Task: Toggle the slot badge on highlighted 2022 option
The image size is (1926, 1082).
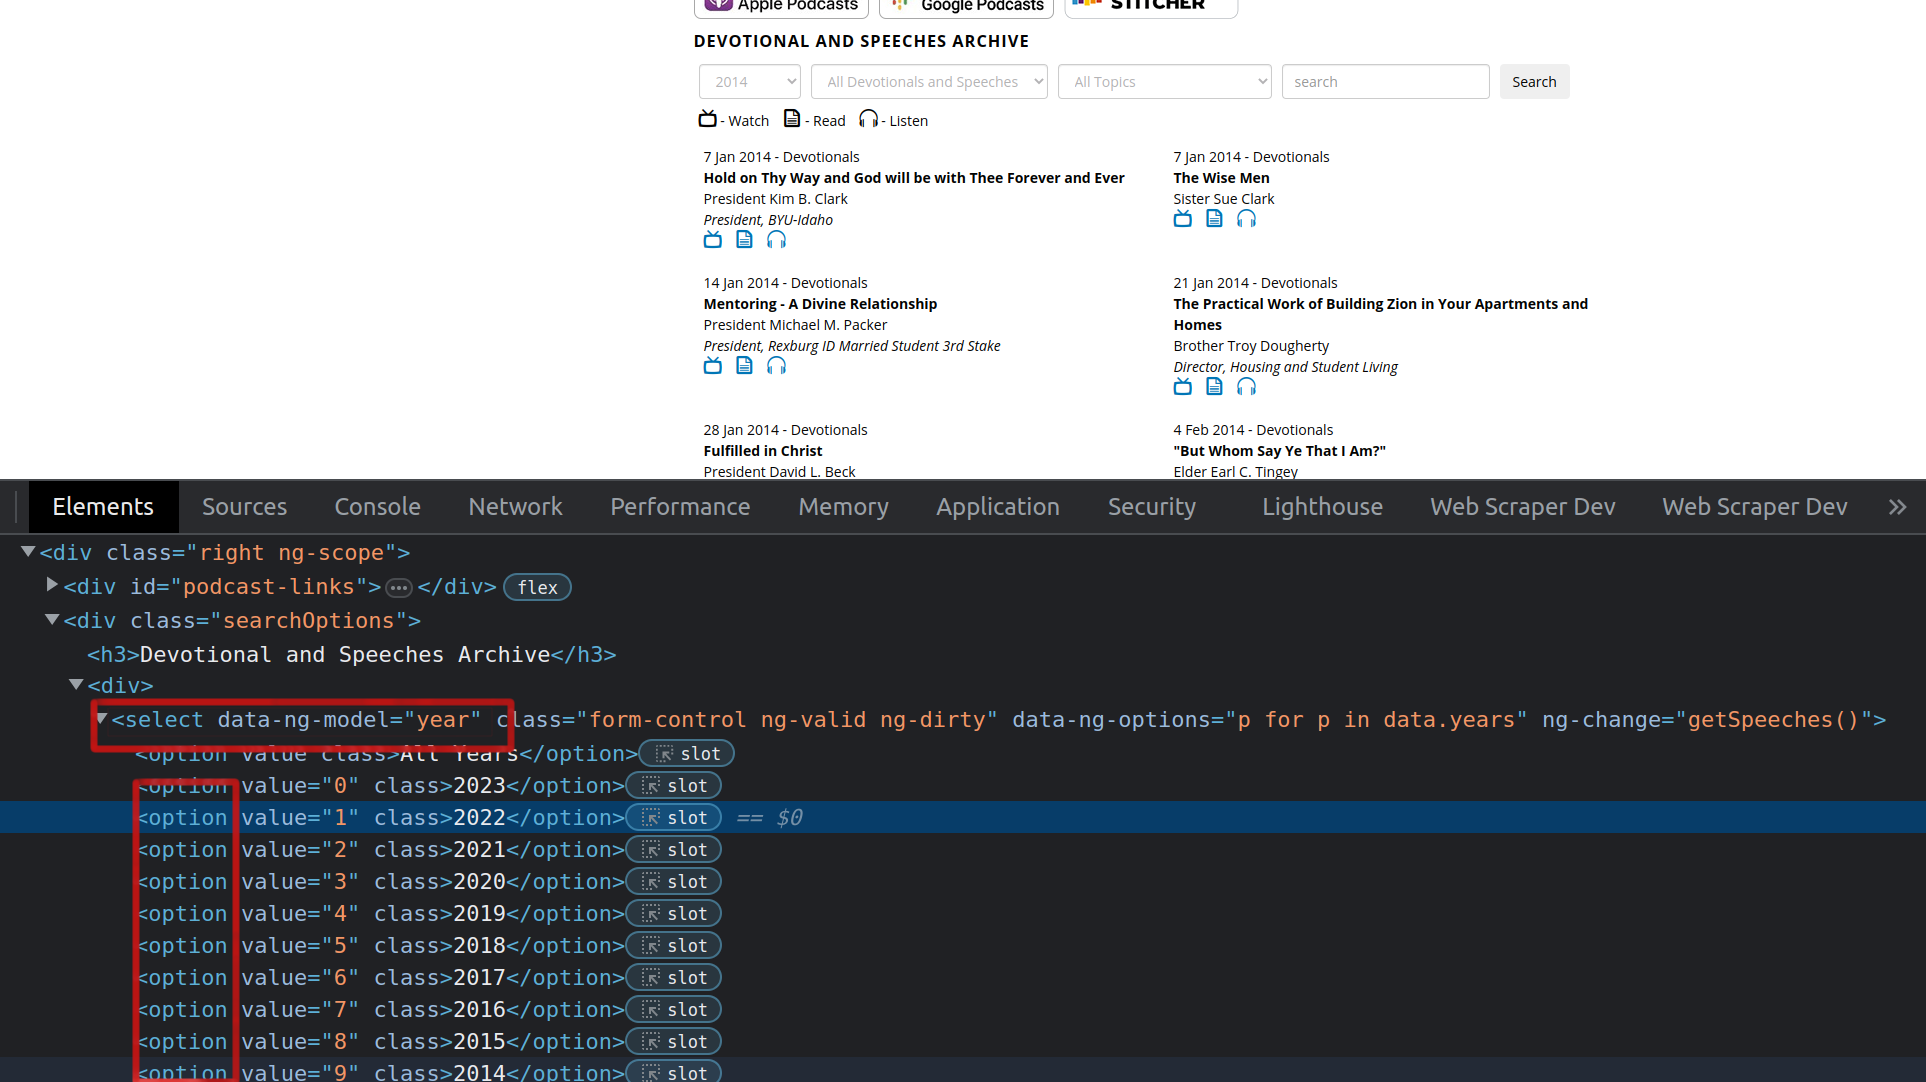Action: [x=674, y=817]
